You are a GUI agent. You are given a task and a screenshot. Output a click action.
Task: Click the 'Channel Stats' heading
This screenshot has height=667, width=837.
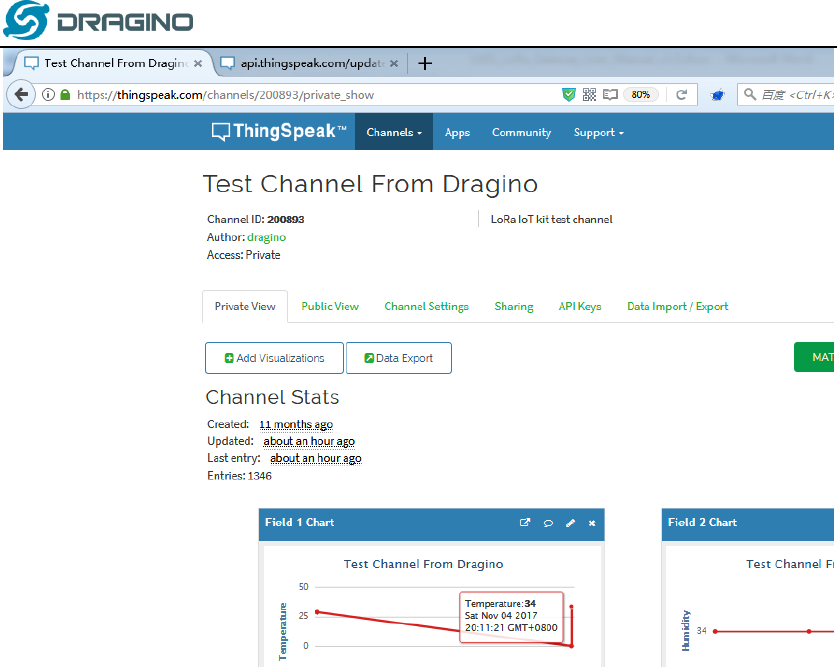pos(272,398)
